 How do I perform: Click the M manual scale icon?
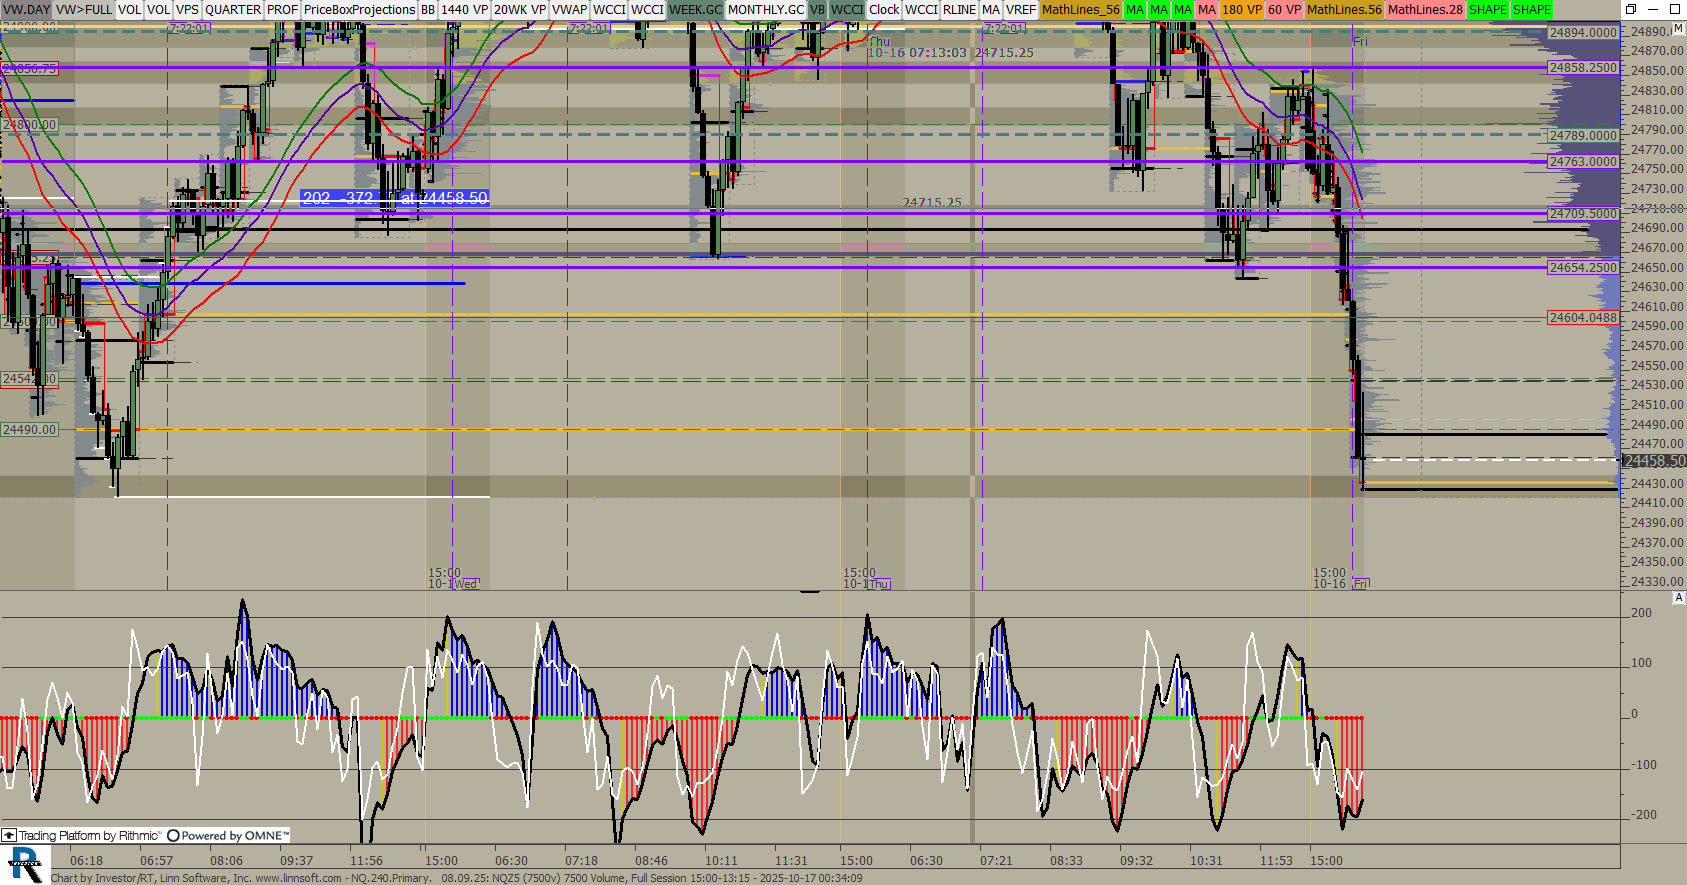(1678, 29)
